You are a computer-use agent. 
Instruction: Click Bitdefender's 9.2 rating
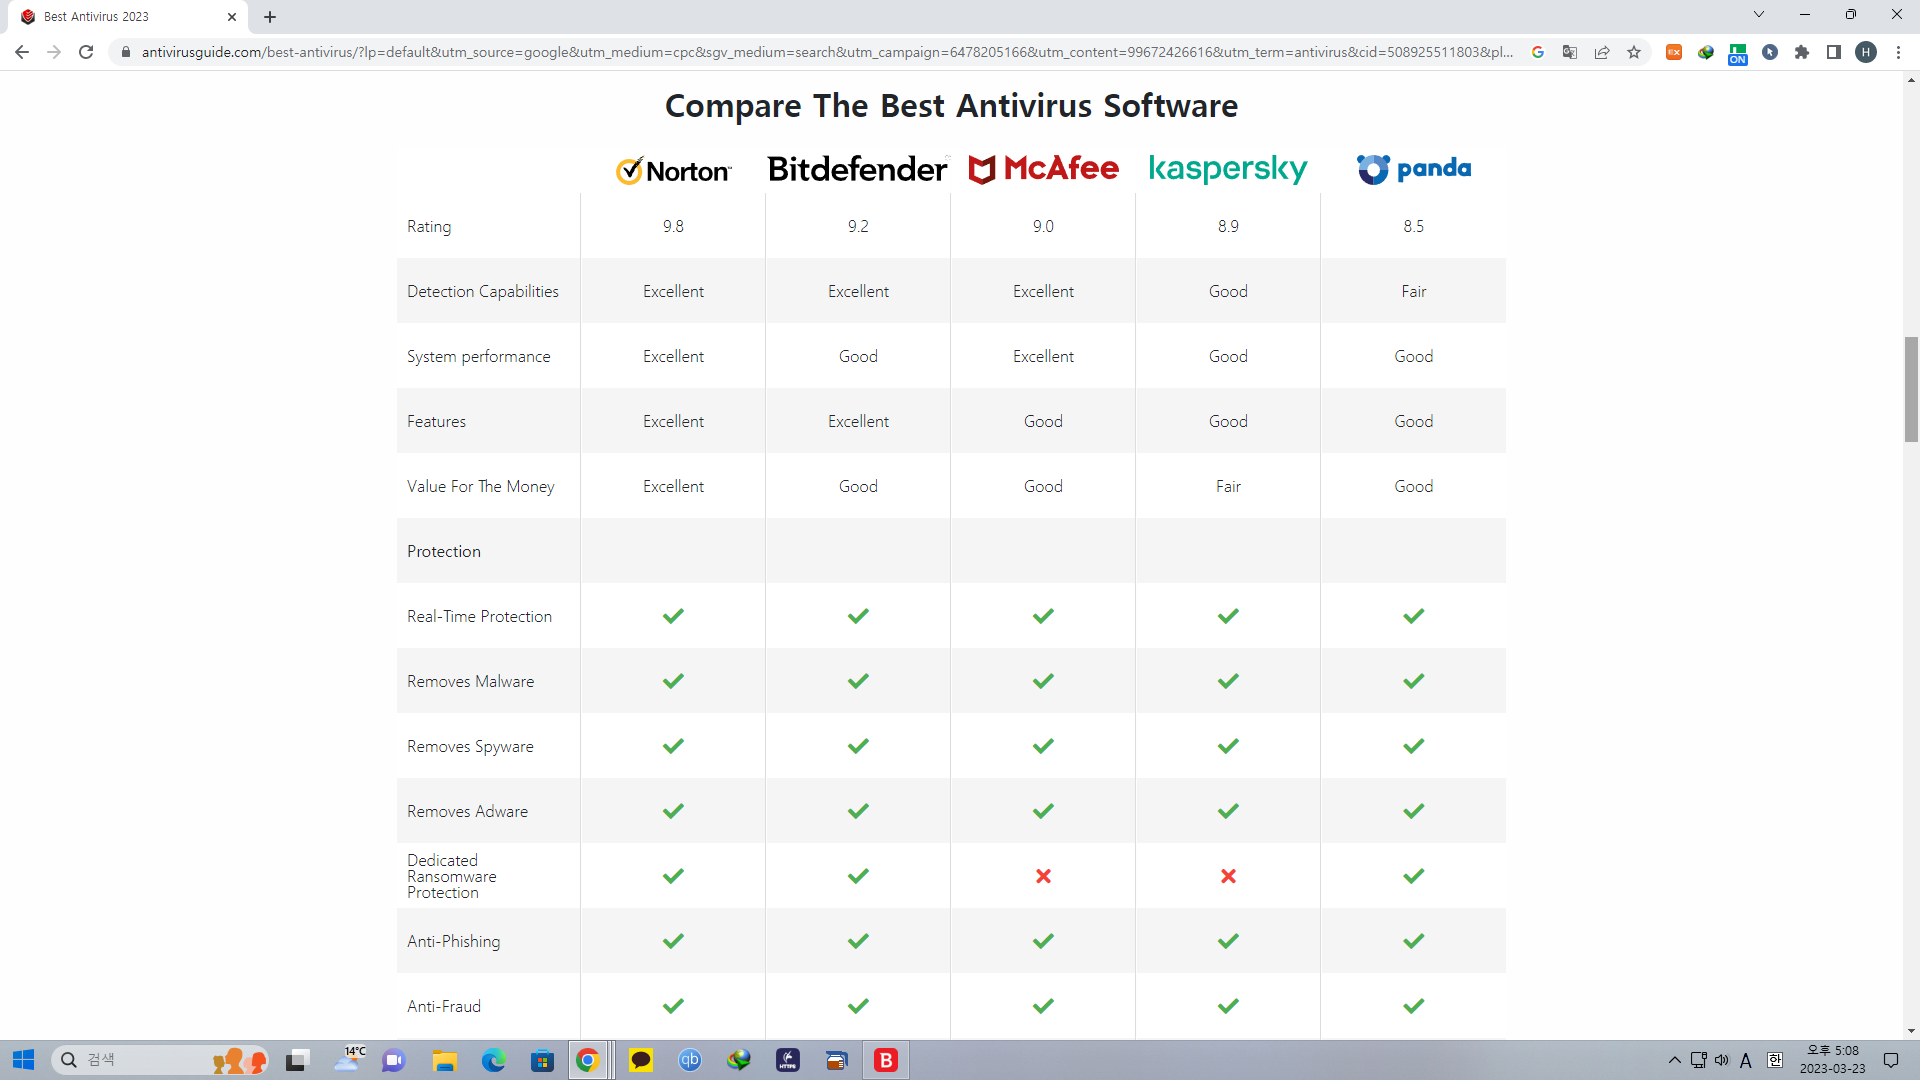point(858,226)
